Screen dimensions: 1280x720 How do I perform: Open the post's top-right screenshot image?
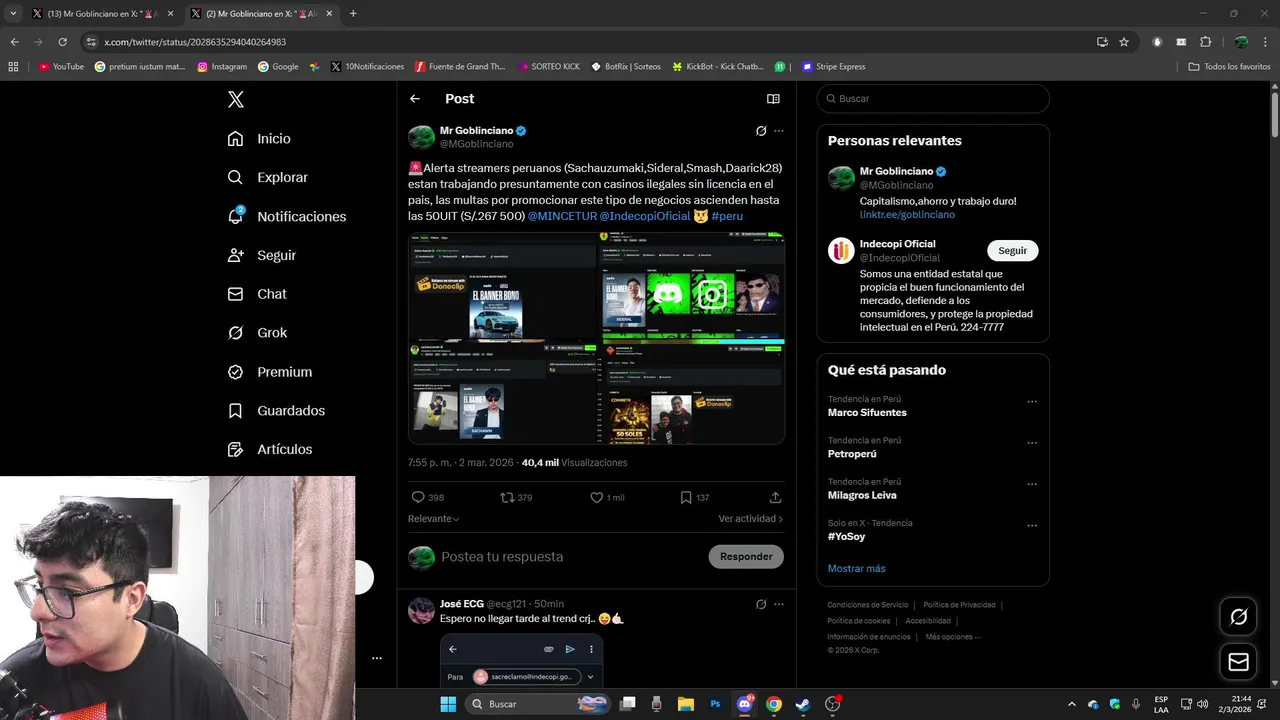point(692,286)
